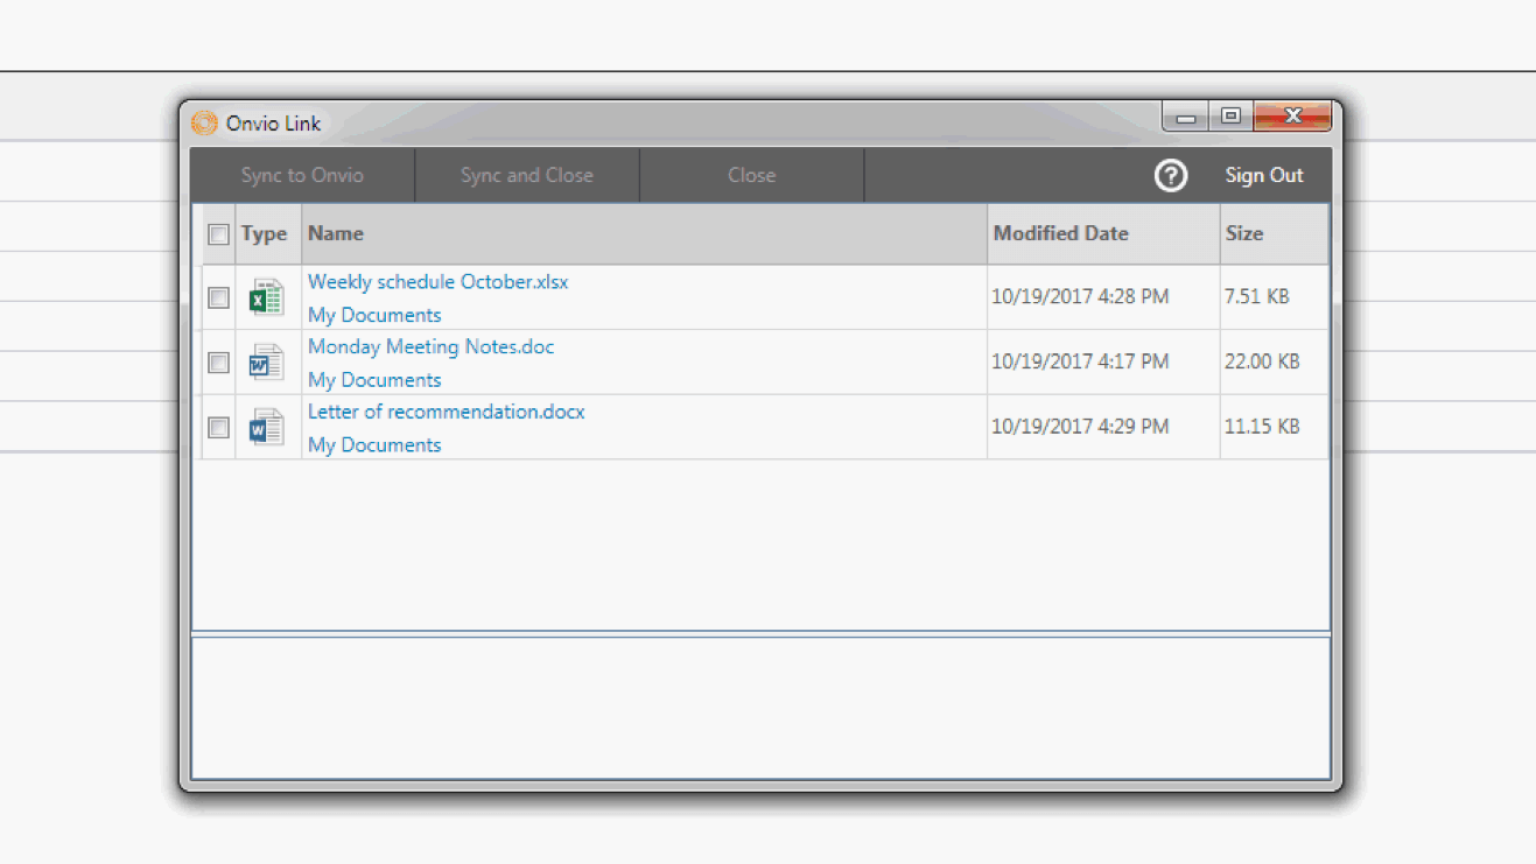The width and height of the screenshot is (1536, 864).
Task: Click the Word icon for Monday Meeting Notes.doc
Action: [x=266, y=362]
